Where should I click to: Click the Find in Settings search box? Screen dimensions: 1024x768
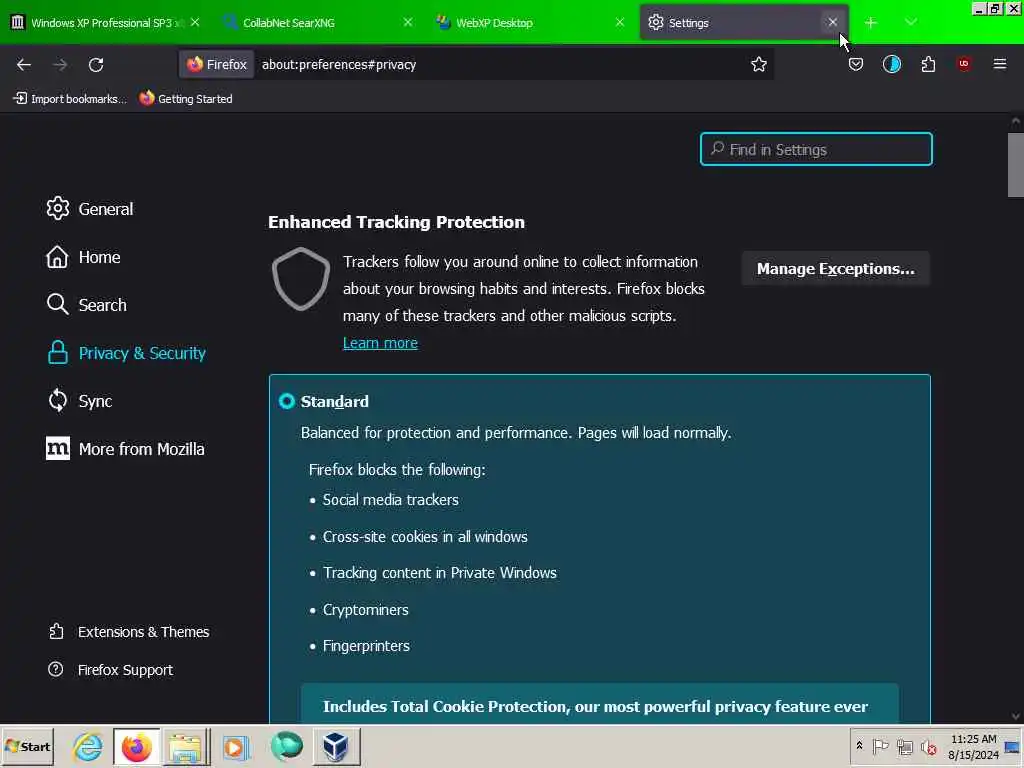(x=816, y=150)
